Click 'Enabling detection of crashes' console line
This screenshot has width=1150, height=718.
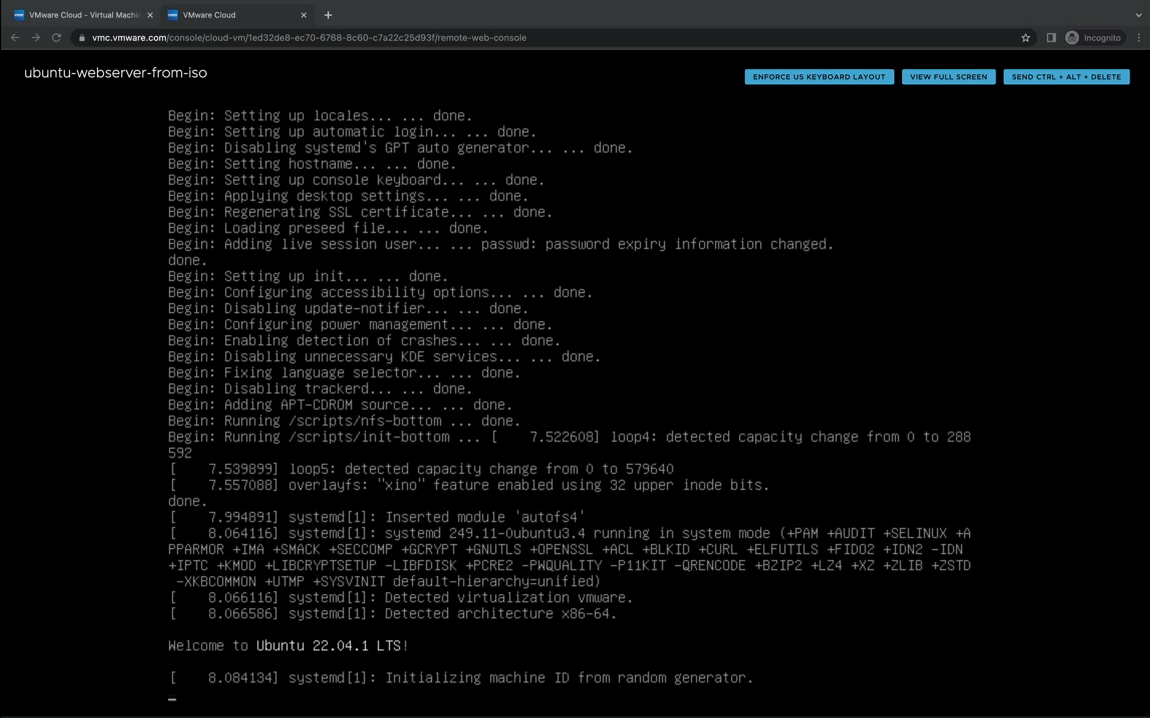point(365,341)
